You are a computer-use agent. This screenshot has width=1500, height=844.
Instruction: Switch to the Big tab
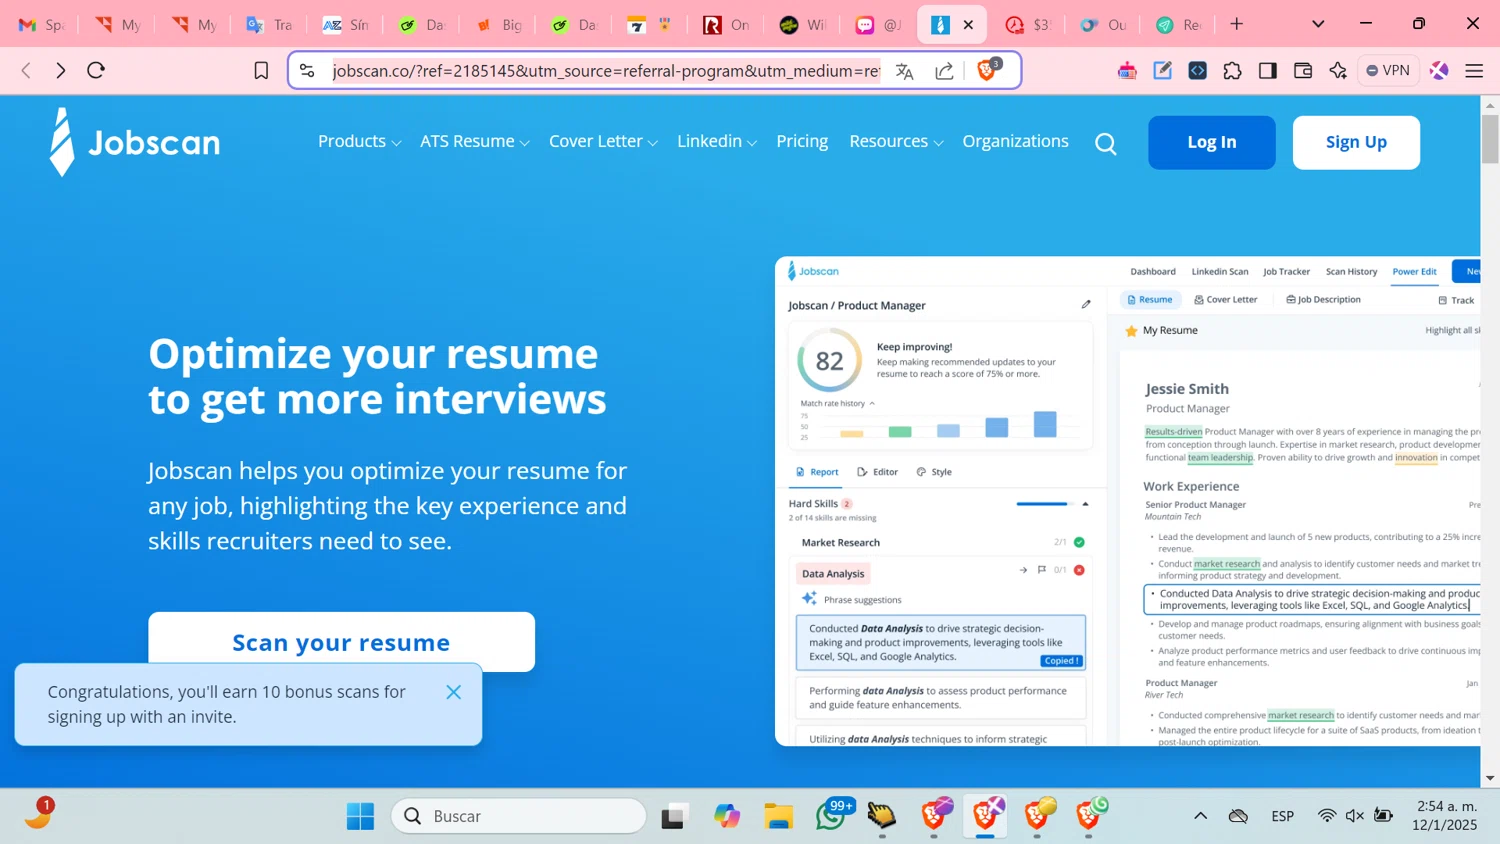pos(498,25)
